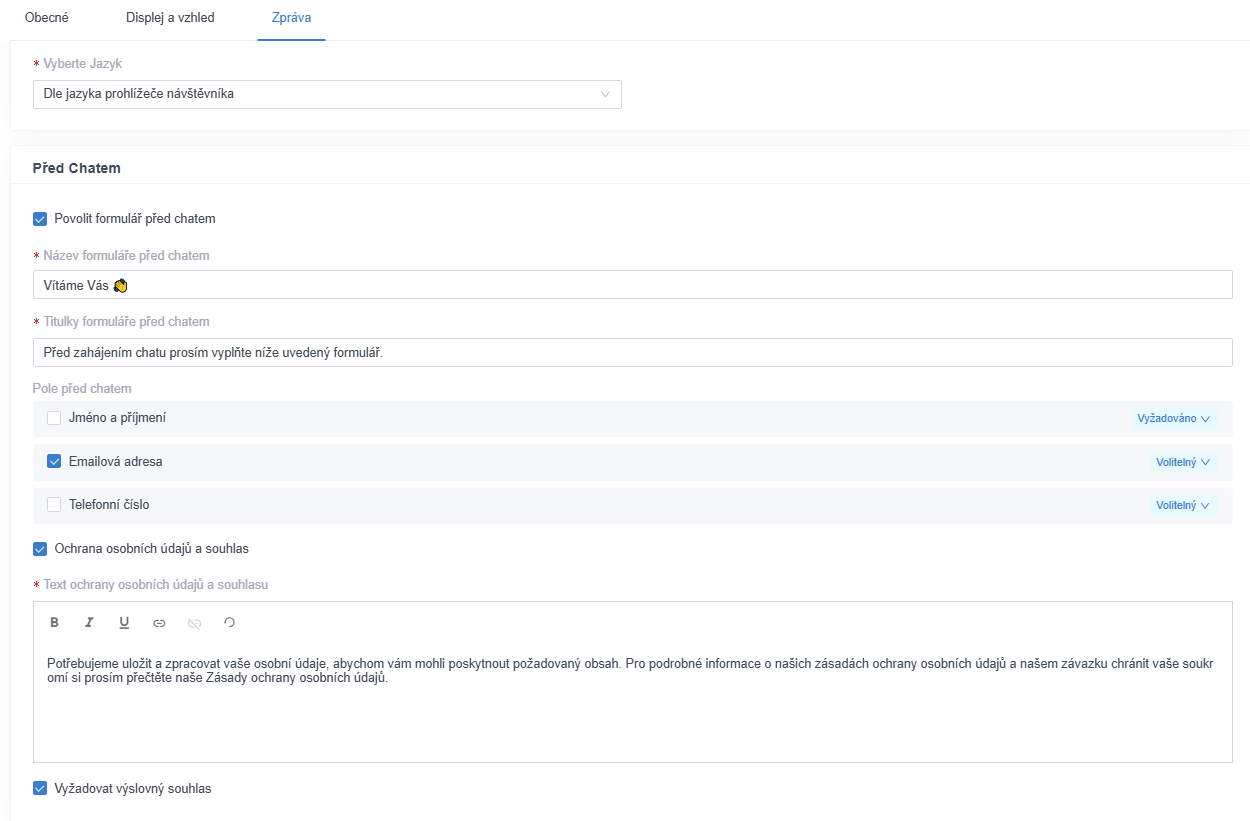Enable the 'Jméno a příjmení' field checkbox
The width and height of the screenshot is (1250, 821).
click(x=54, y=418)
